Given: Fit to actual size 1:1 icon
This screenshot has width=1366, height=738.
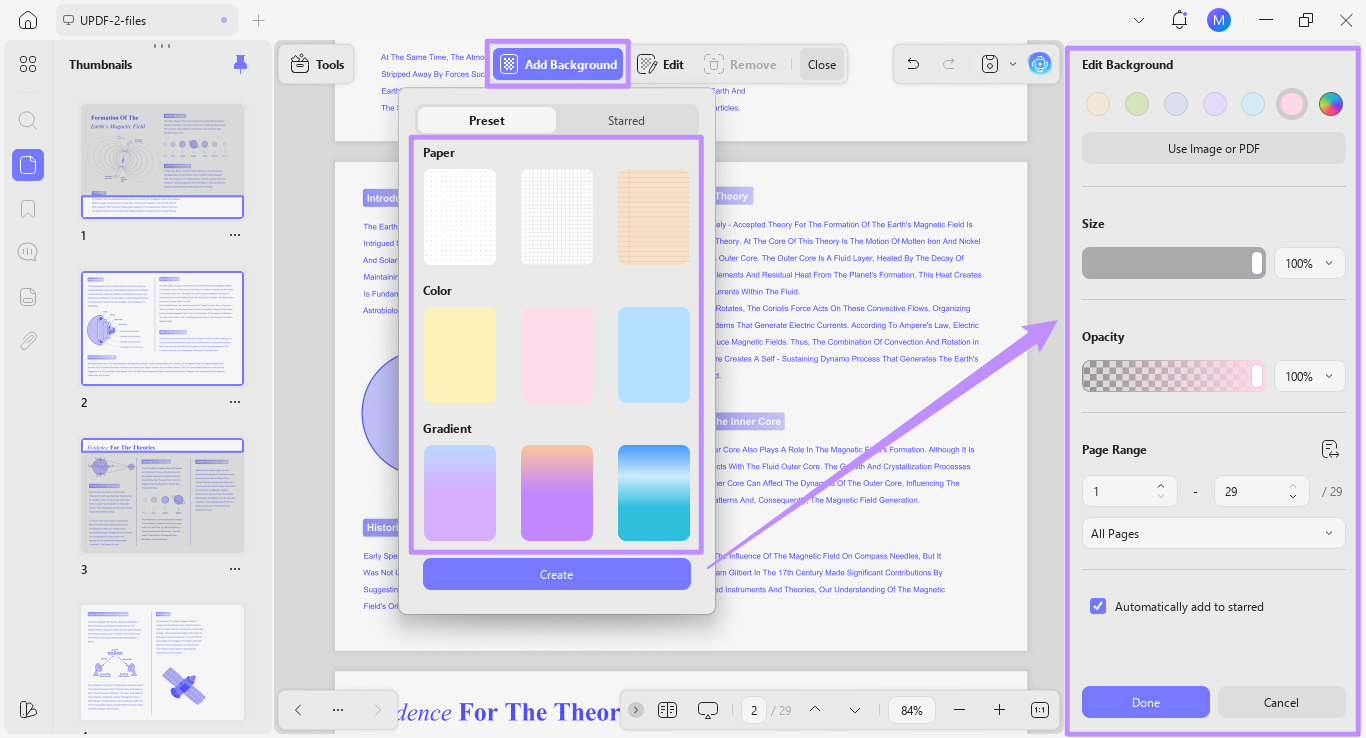Looking at the screenshot, I should (x=1040, y=710).
